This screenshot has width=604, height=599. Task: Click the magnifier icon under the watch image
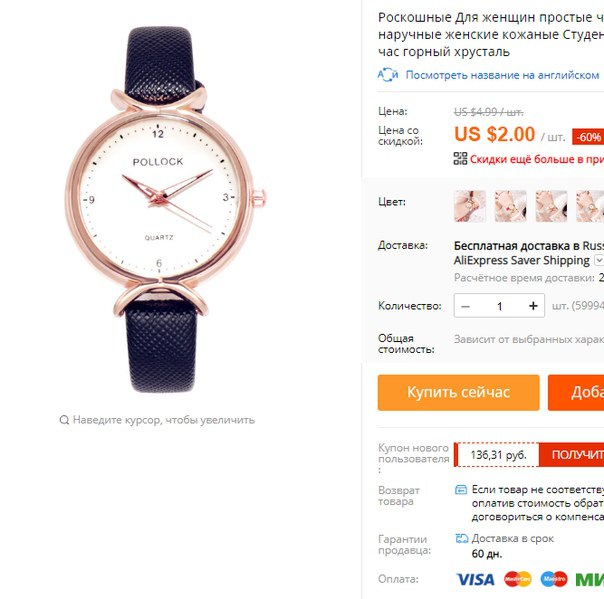point(64,419)
